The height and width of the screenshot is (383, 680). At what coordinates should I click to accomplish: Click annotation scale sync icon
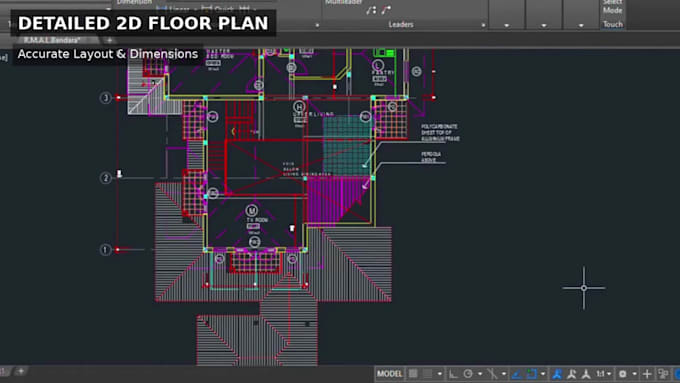pos(586,373)
